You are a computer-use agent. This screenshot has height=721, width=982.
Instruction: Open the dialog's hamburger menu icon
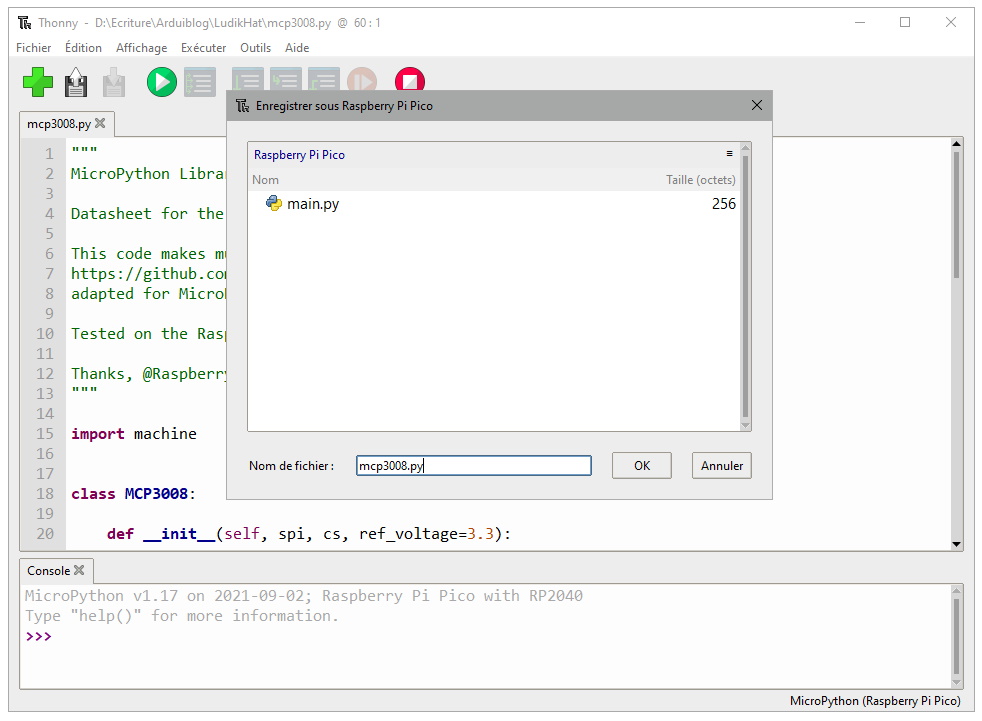729,154
